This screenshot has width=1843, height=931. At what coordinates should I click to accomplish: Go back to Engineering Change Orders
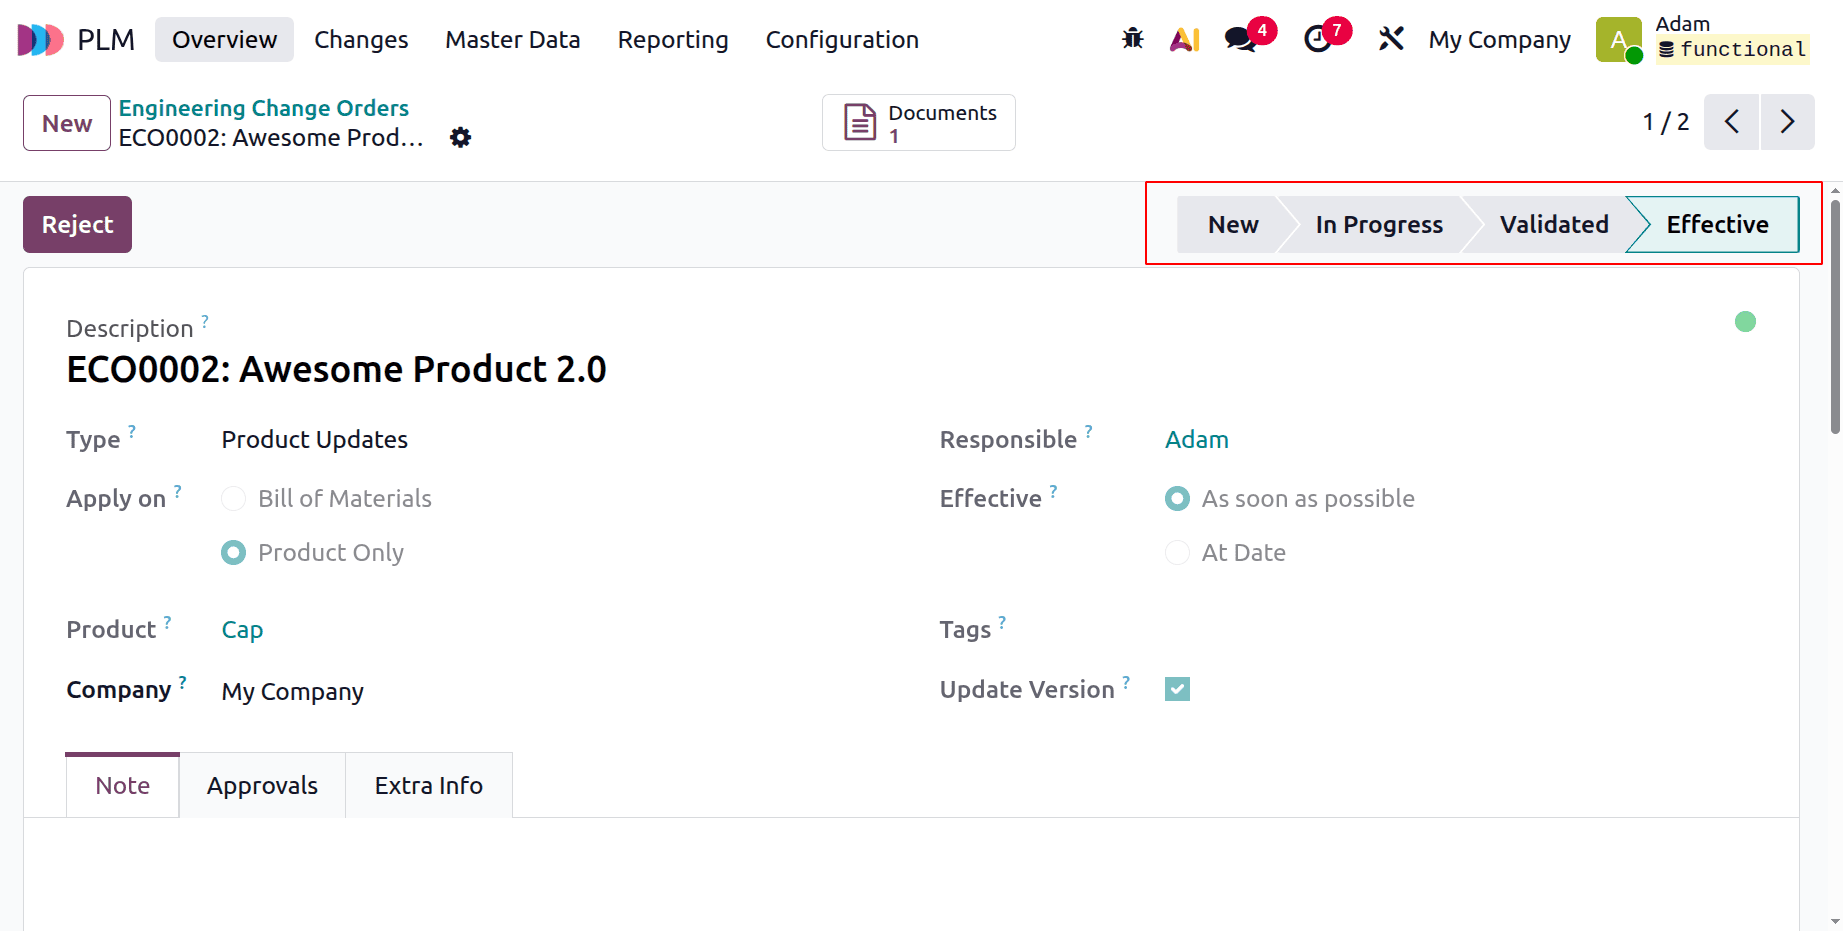click(x=264, y=108)
